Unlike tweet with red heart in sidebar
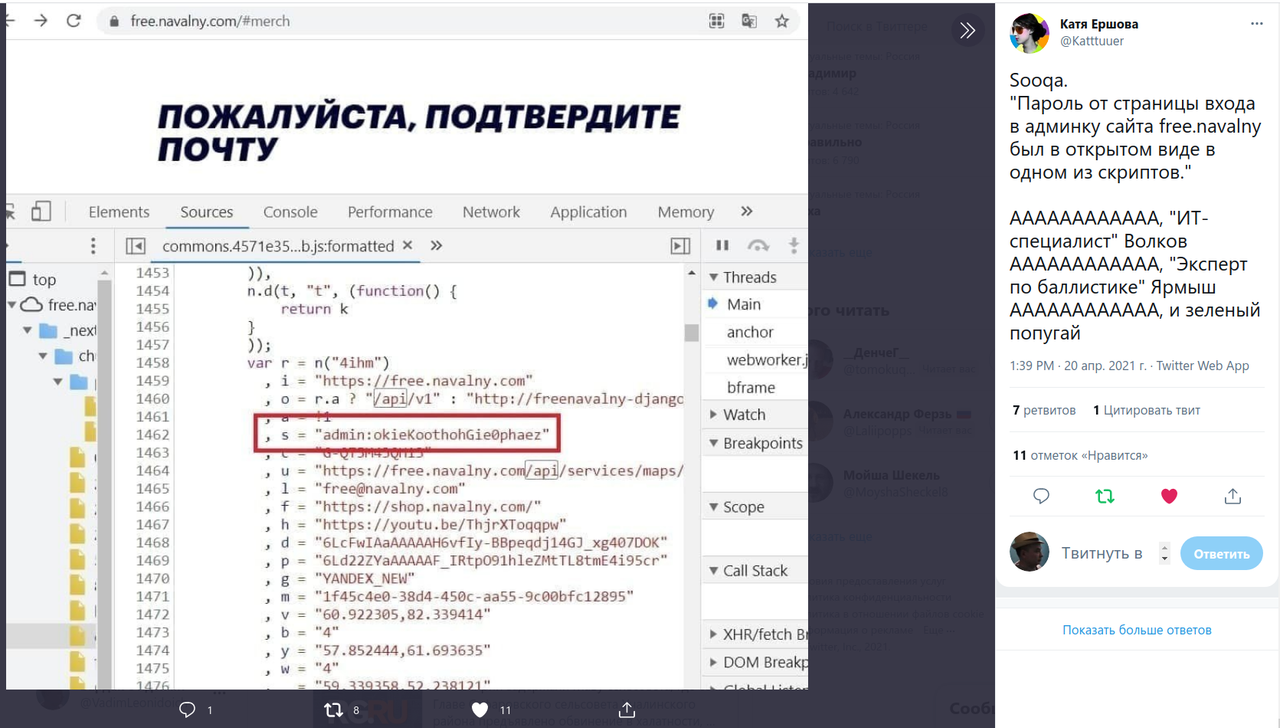 1169,496
